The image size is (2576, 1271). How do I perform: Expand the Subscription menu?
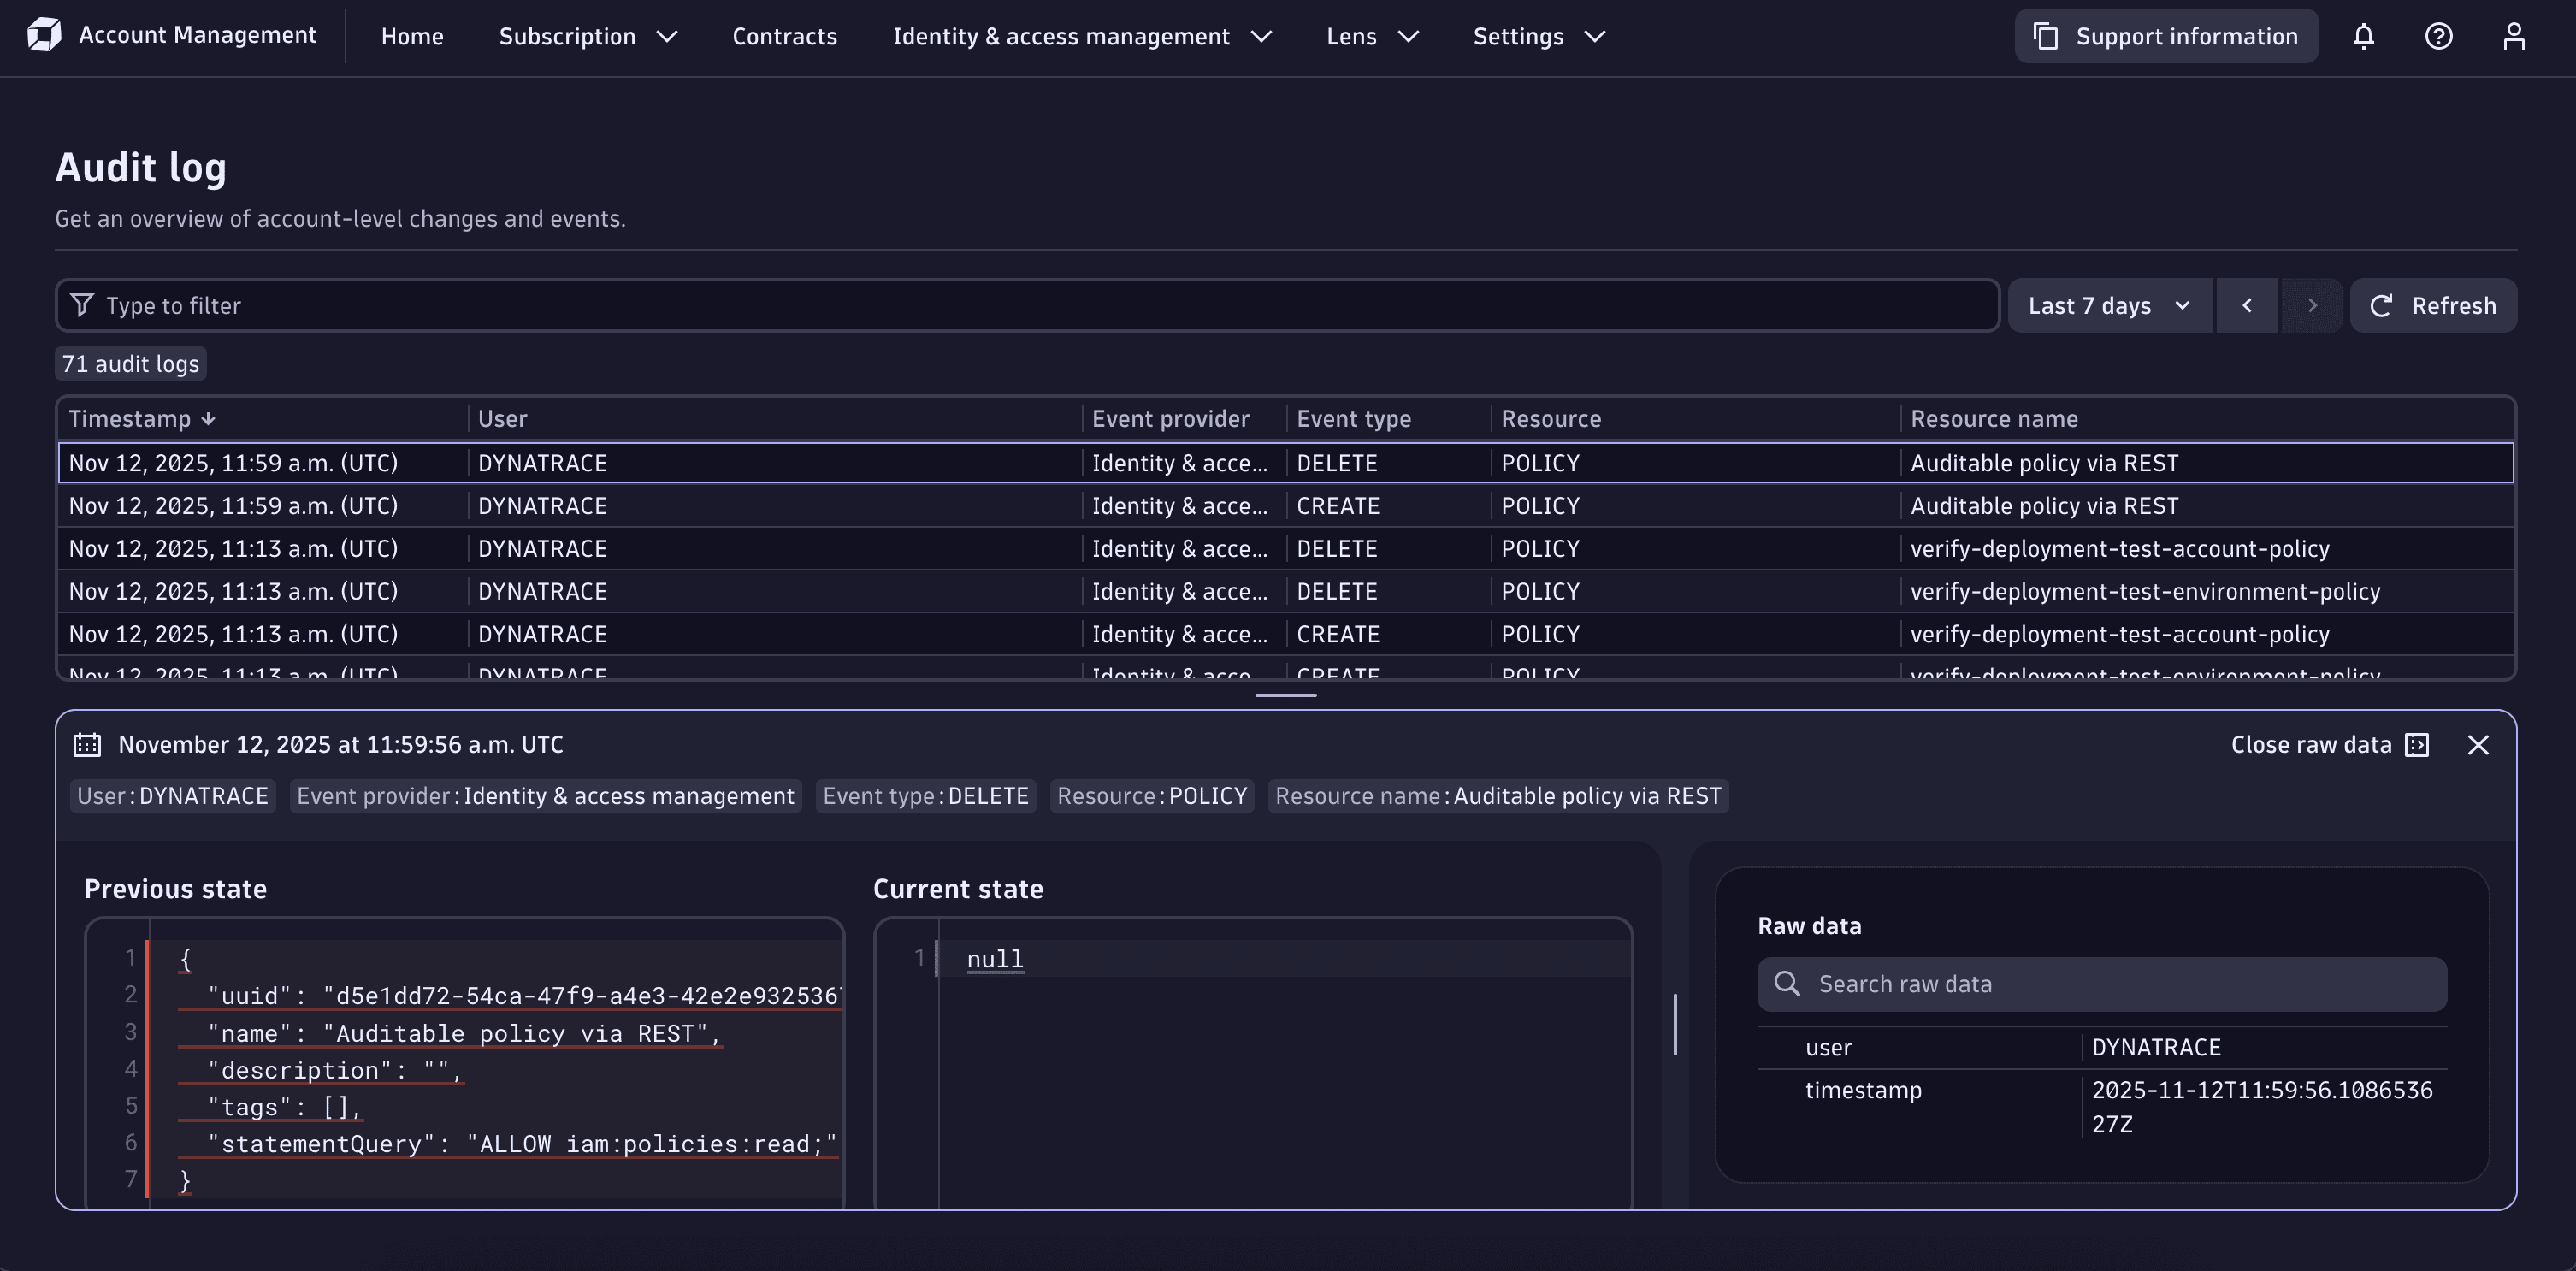(x=588, y=36)
